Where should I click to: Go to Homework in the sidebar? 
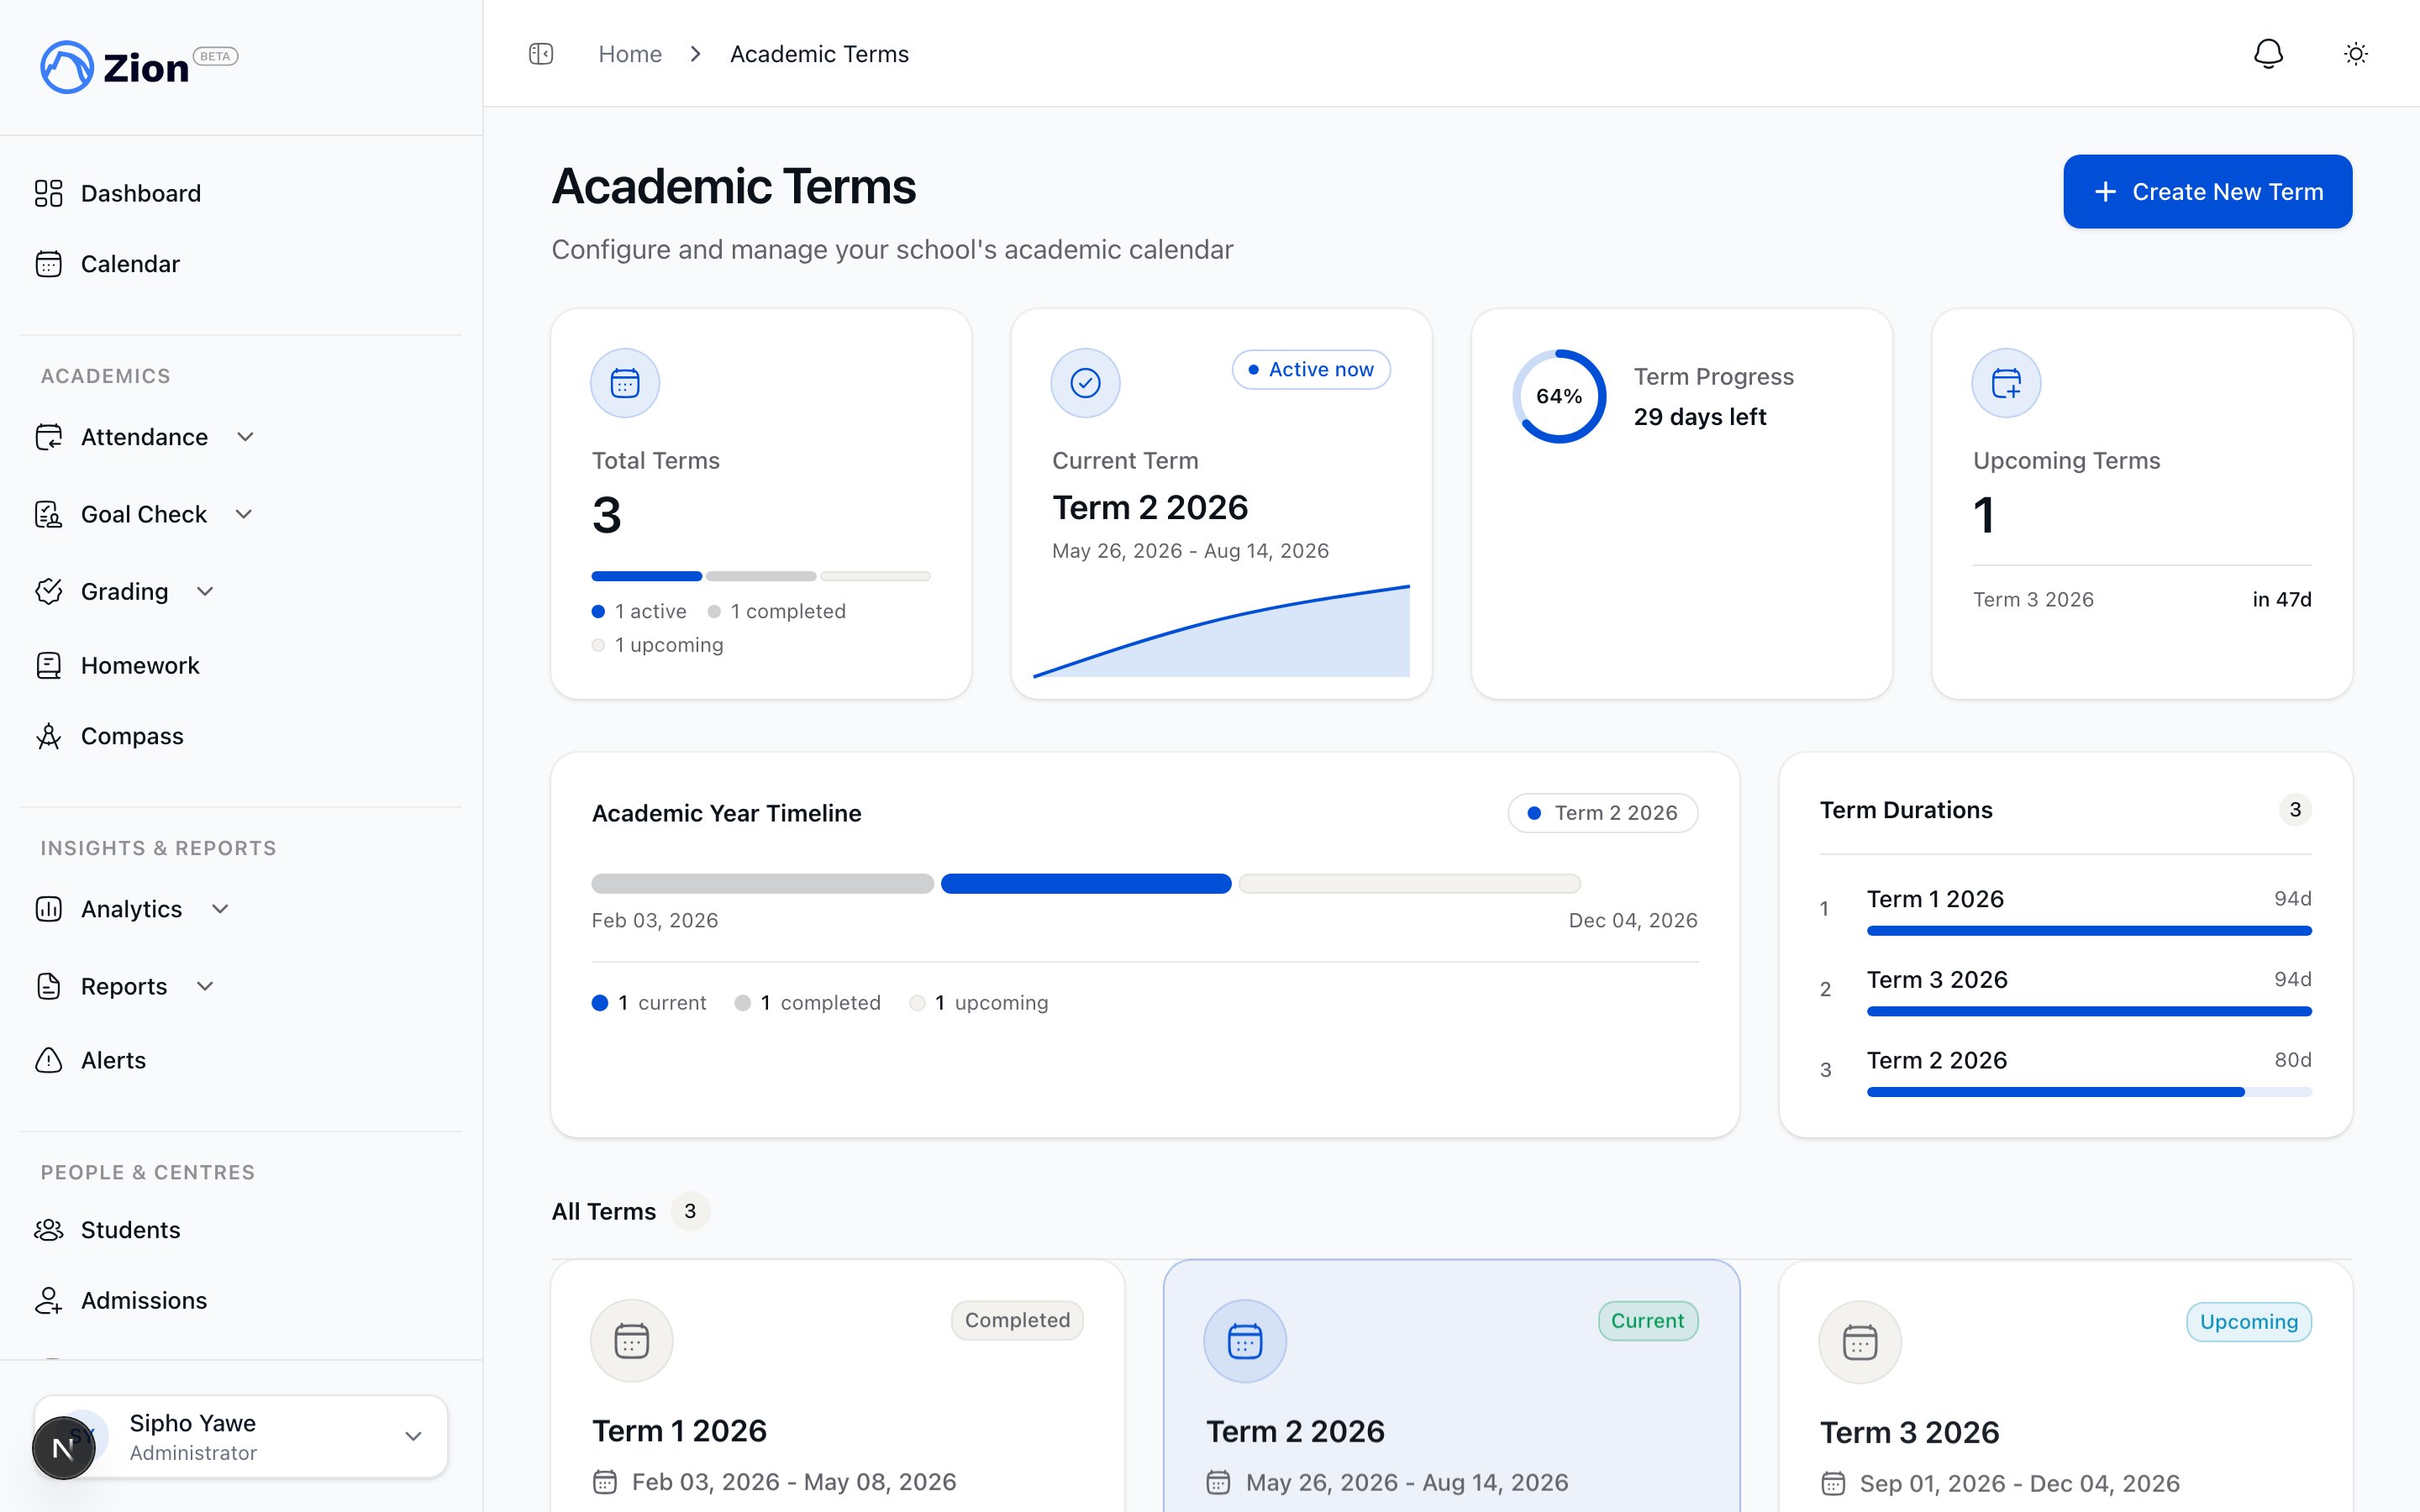[x=241, y=665]
